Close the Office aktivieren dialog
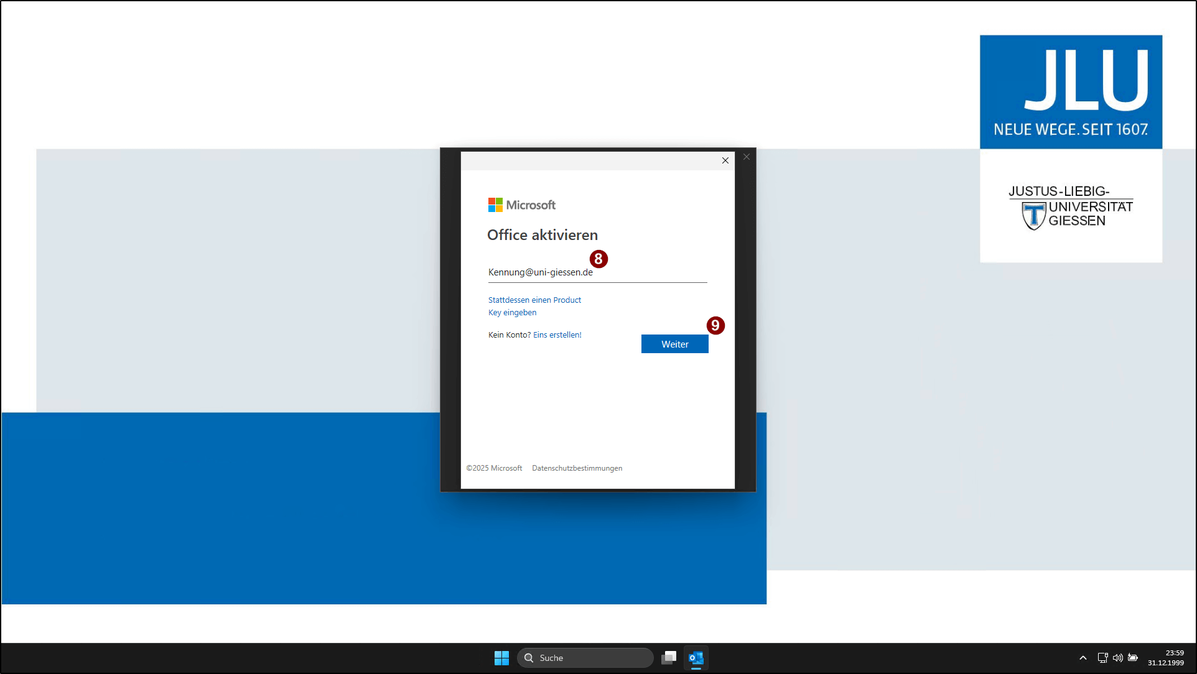 click(725, 160)
